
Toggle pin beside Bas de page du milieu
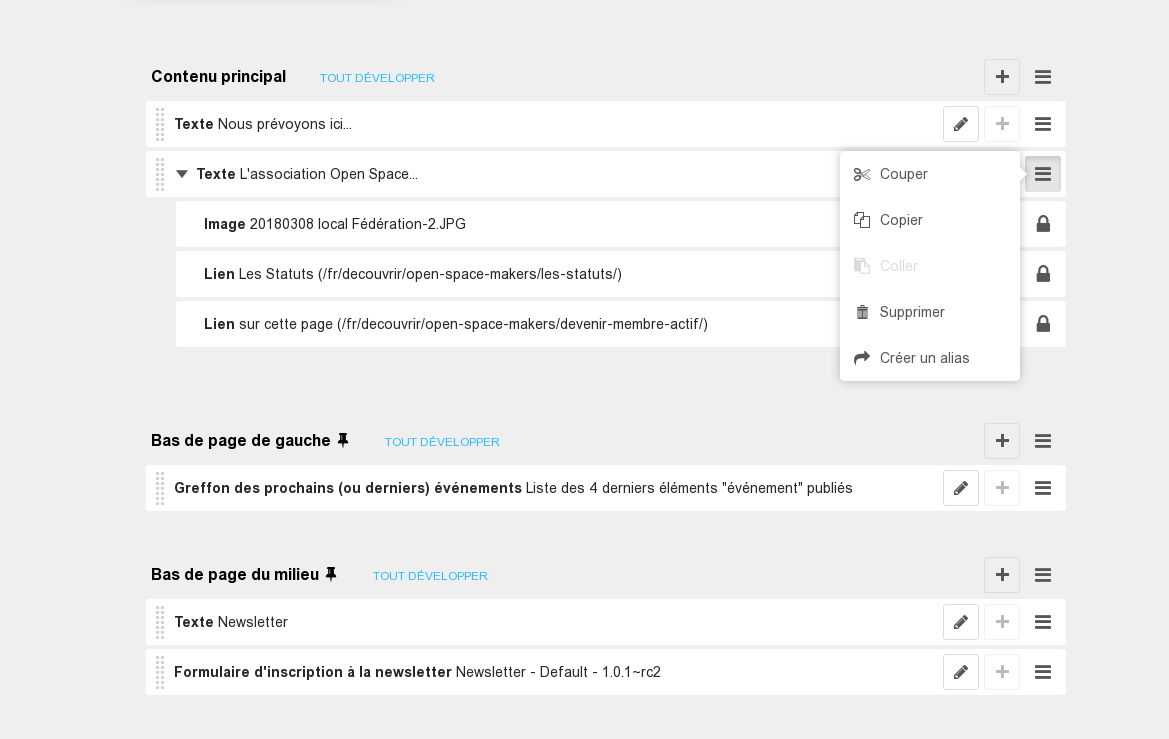(331, 574)
